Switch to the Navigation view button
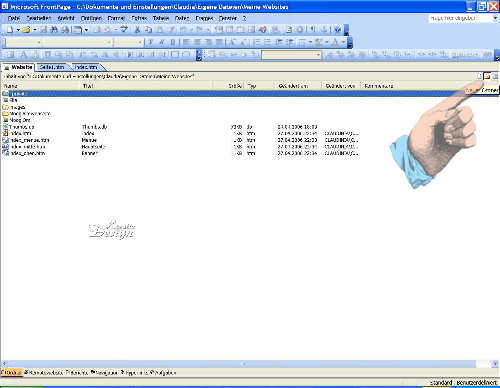 [104, 373]
